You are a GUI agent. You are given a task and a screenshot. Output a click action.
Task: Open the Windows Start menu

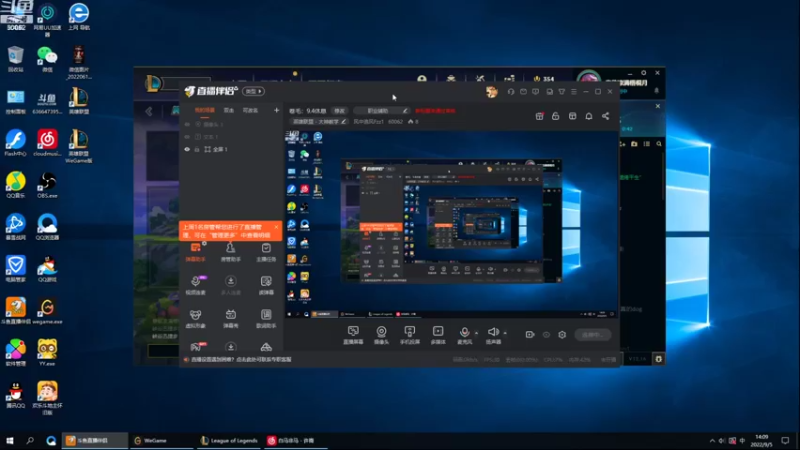(x=9, y=440)
